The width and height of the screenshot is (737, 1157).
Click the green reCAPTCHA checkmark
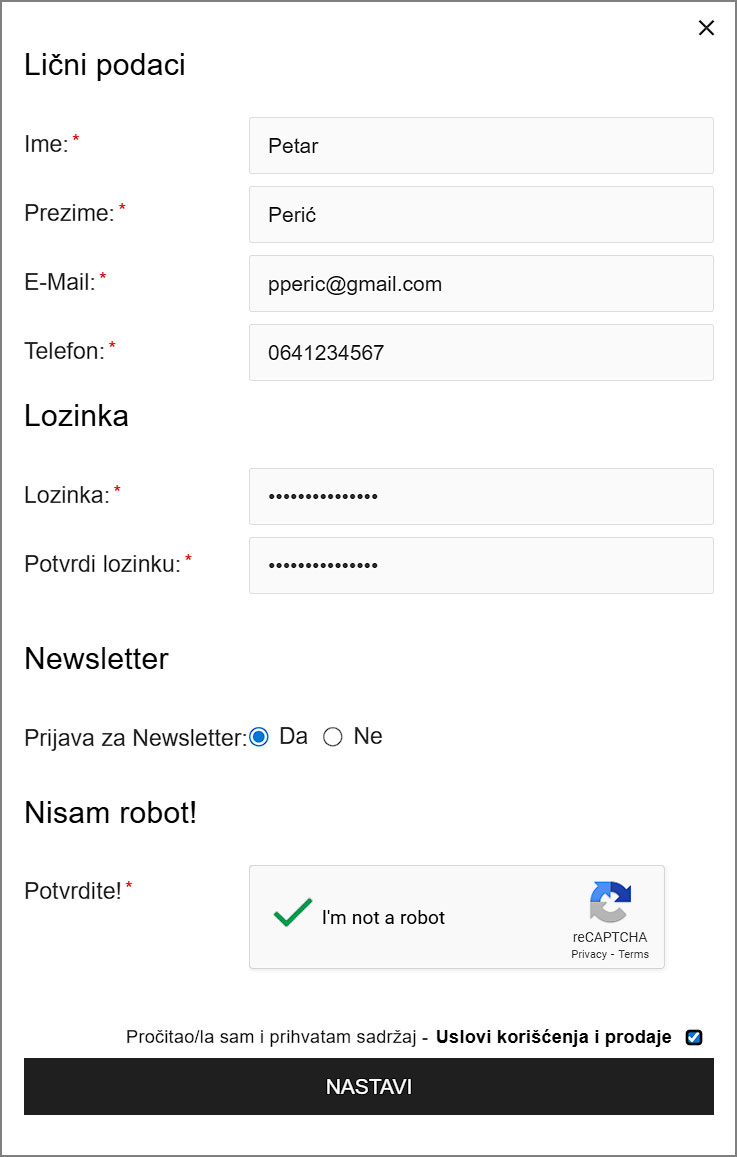coord(293,913)
